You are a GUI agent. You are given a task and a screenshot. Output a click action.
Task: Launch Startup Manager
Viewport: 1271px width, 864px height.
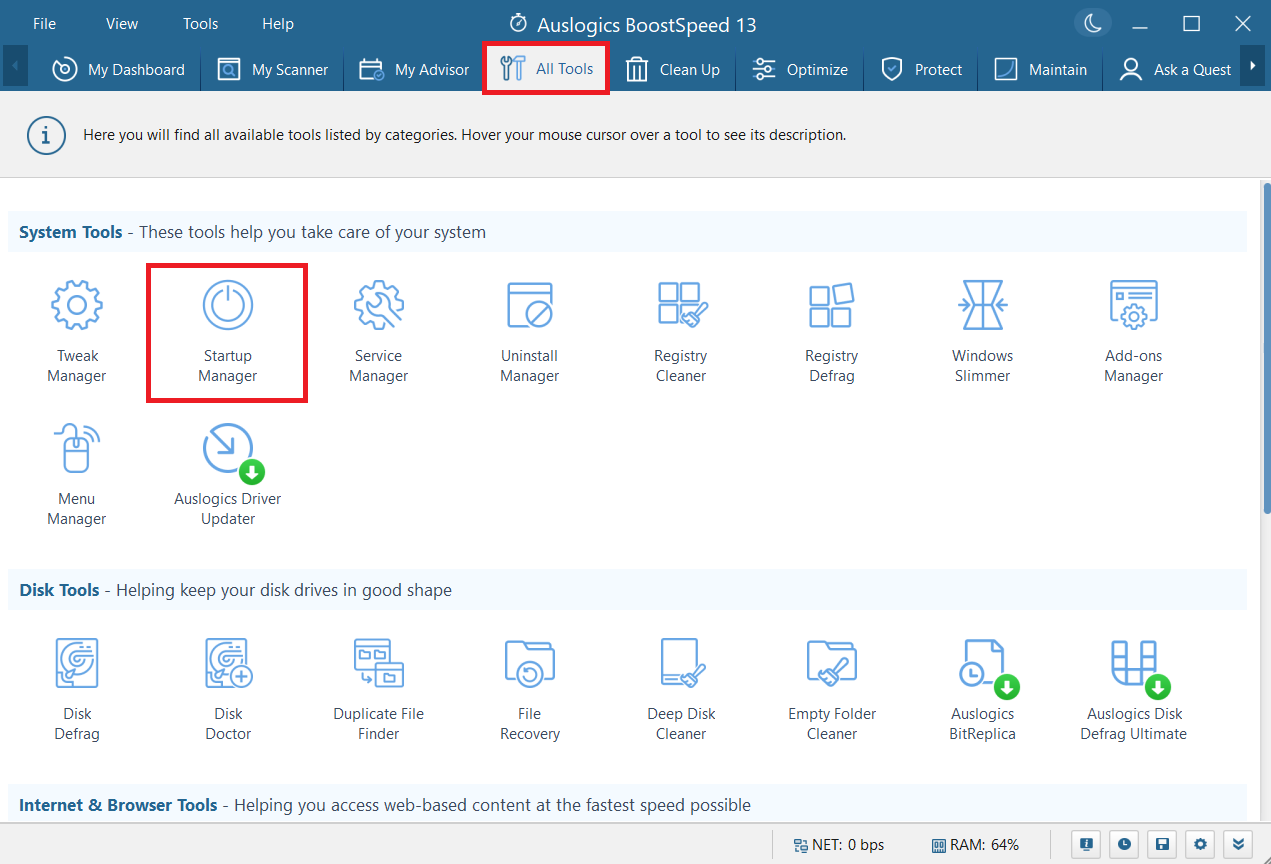click(228, 332)
